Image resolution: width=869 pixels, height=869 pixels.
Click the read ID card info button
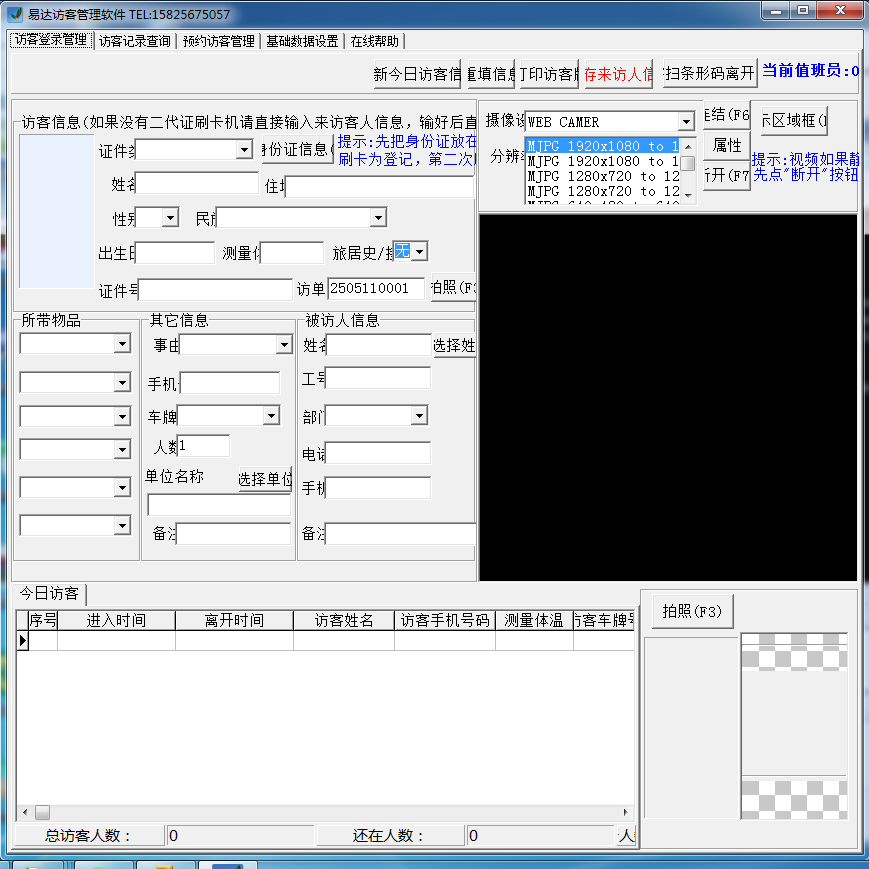[x=298, y=149]
